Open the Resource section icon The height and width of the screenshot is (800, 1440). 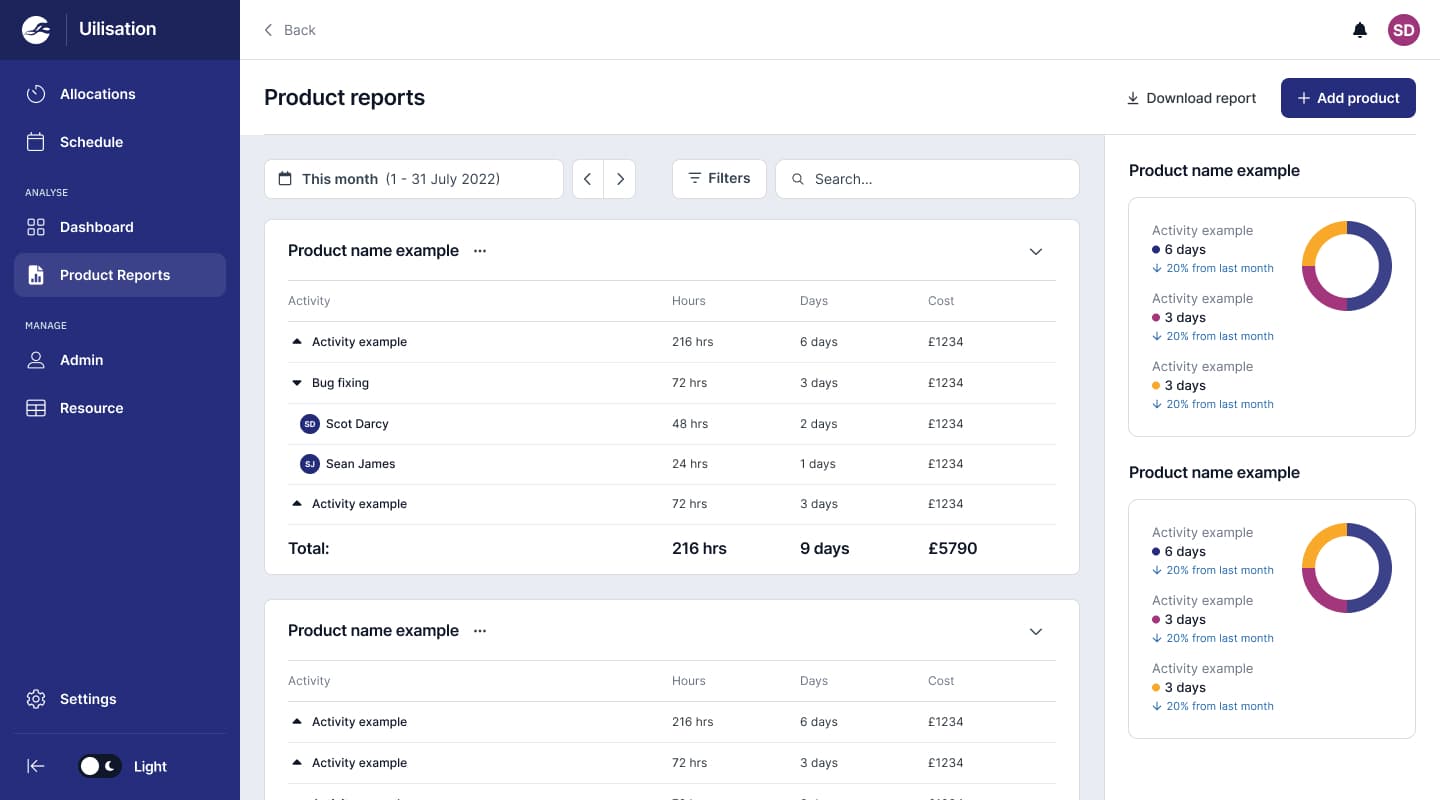[x=36, y=408]
